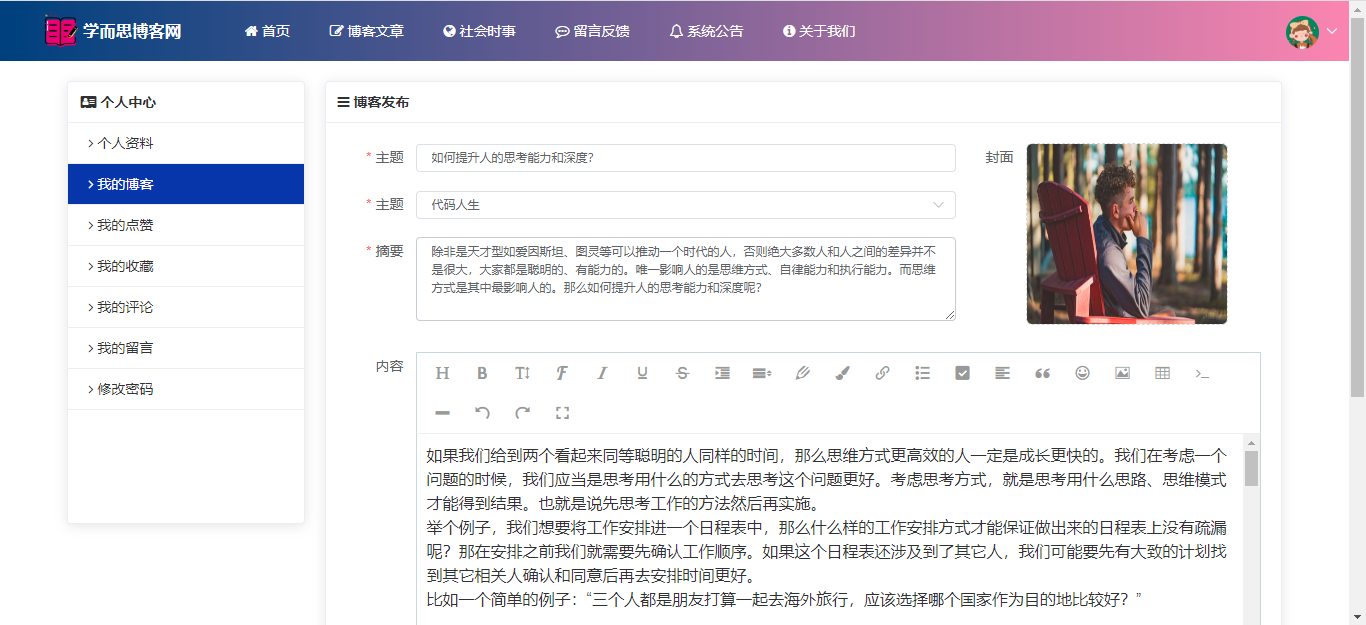Enter fullscreen editing mode
This screenshot has width=1366, height=625.
point(562,413)
